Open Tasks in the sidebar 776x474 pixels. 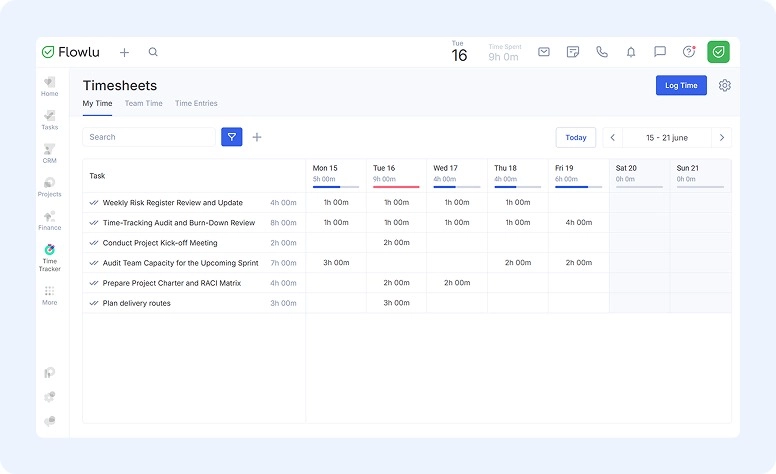(49, 120)
